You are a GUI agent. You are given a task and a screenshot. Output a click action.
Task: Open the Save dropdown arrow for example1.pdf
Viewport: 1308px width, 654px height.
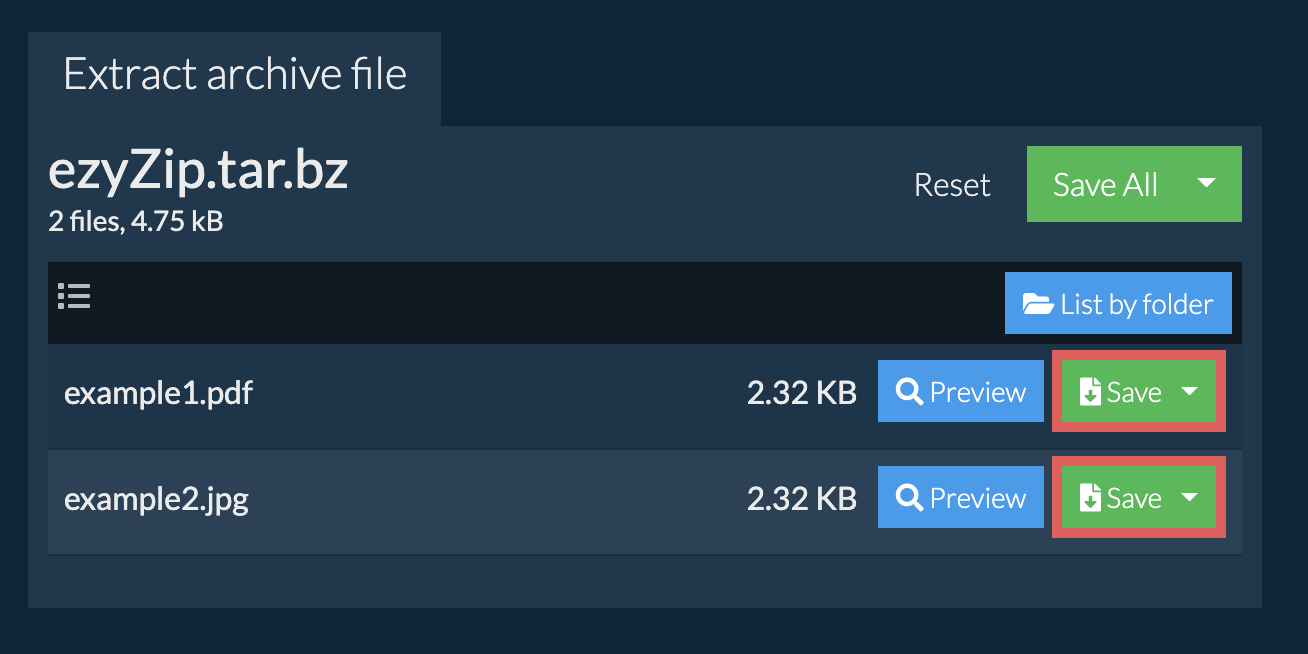pyautogui.click(x=1189, y=392)
